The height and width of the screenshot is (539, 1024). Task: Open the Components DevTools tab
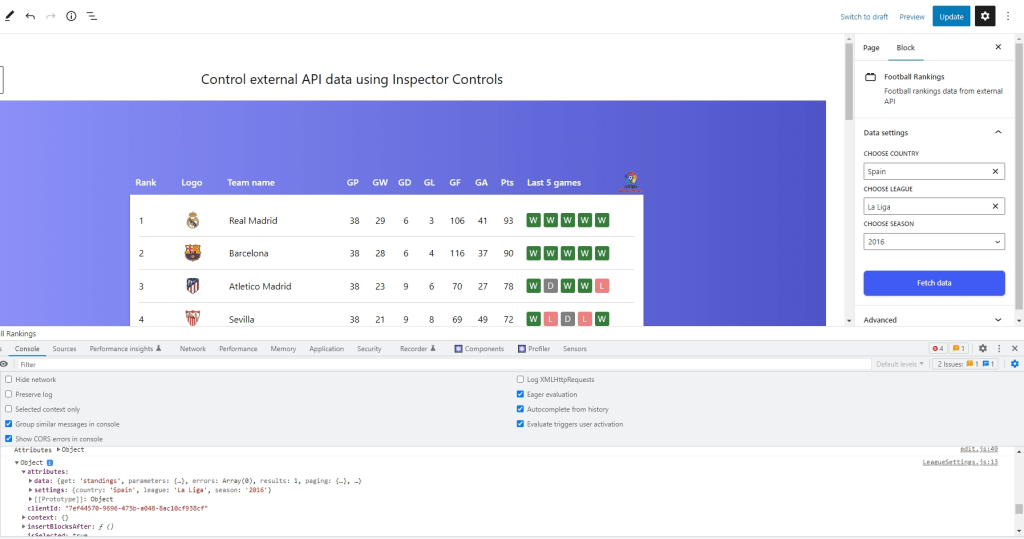pos(479,349)
